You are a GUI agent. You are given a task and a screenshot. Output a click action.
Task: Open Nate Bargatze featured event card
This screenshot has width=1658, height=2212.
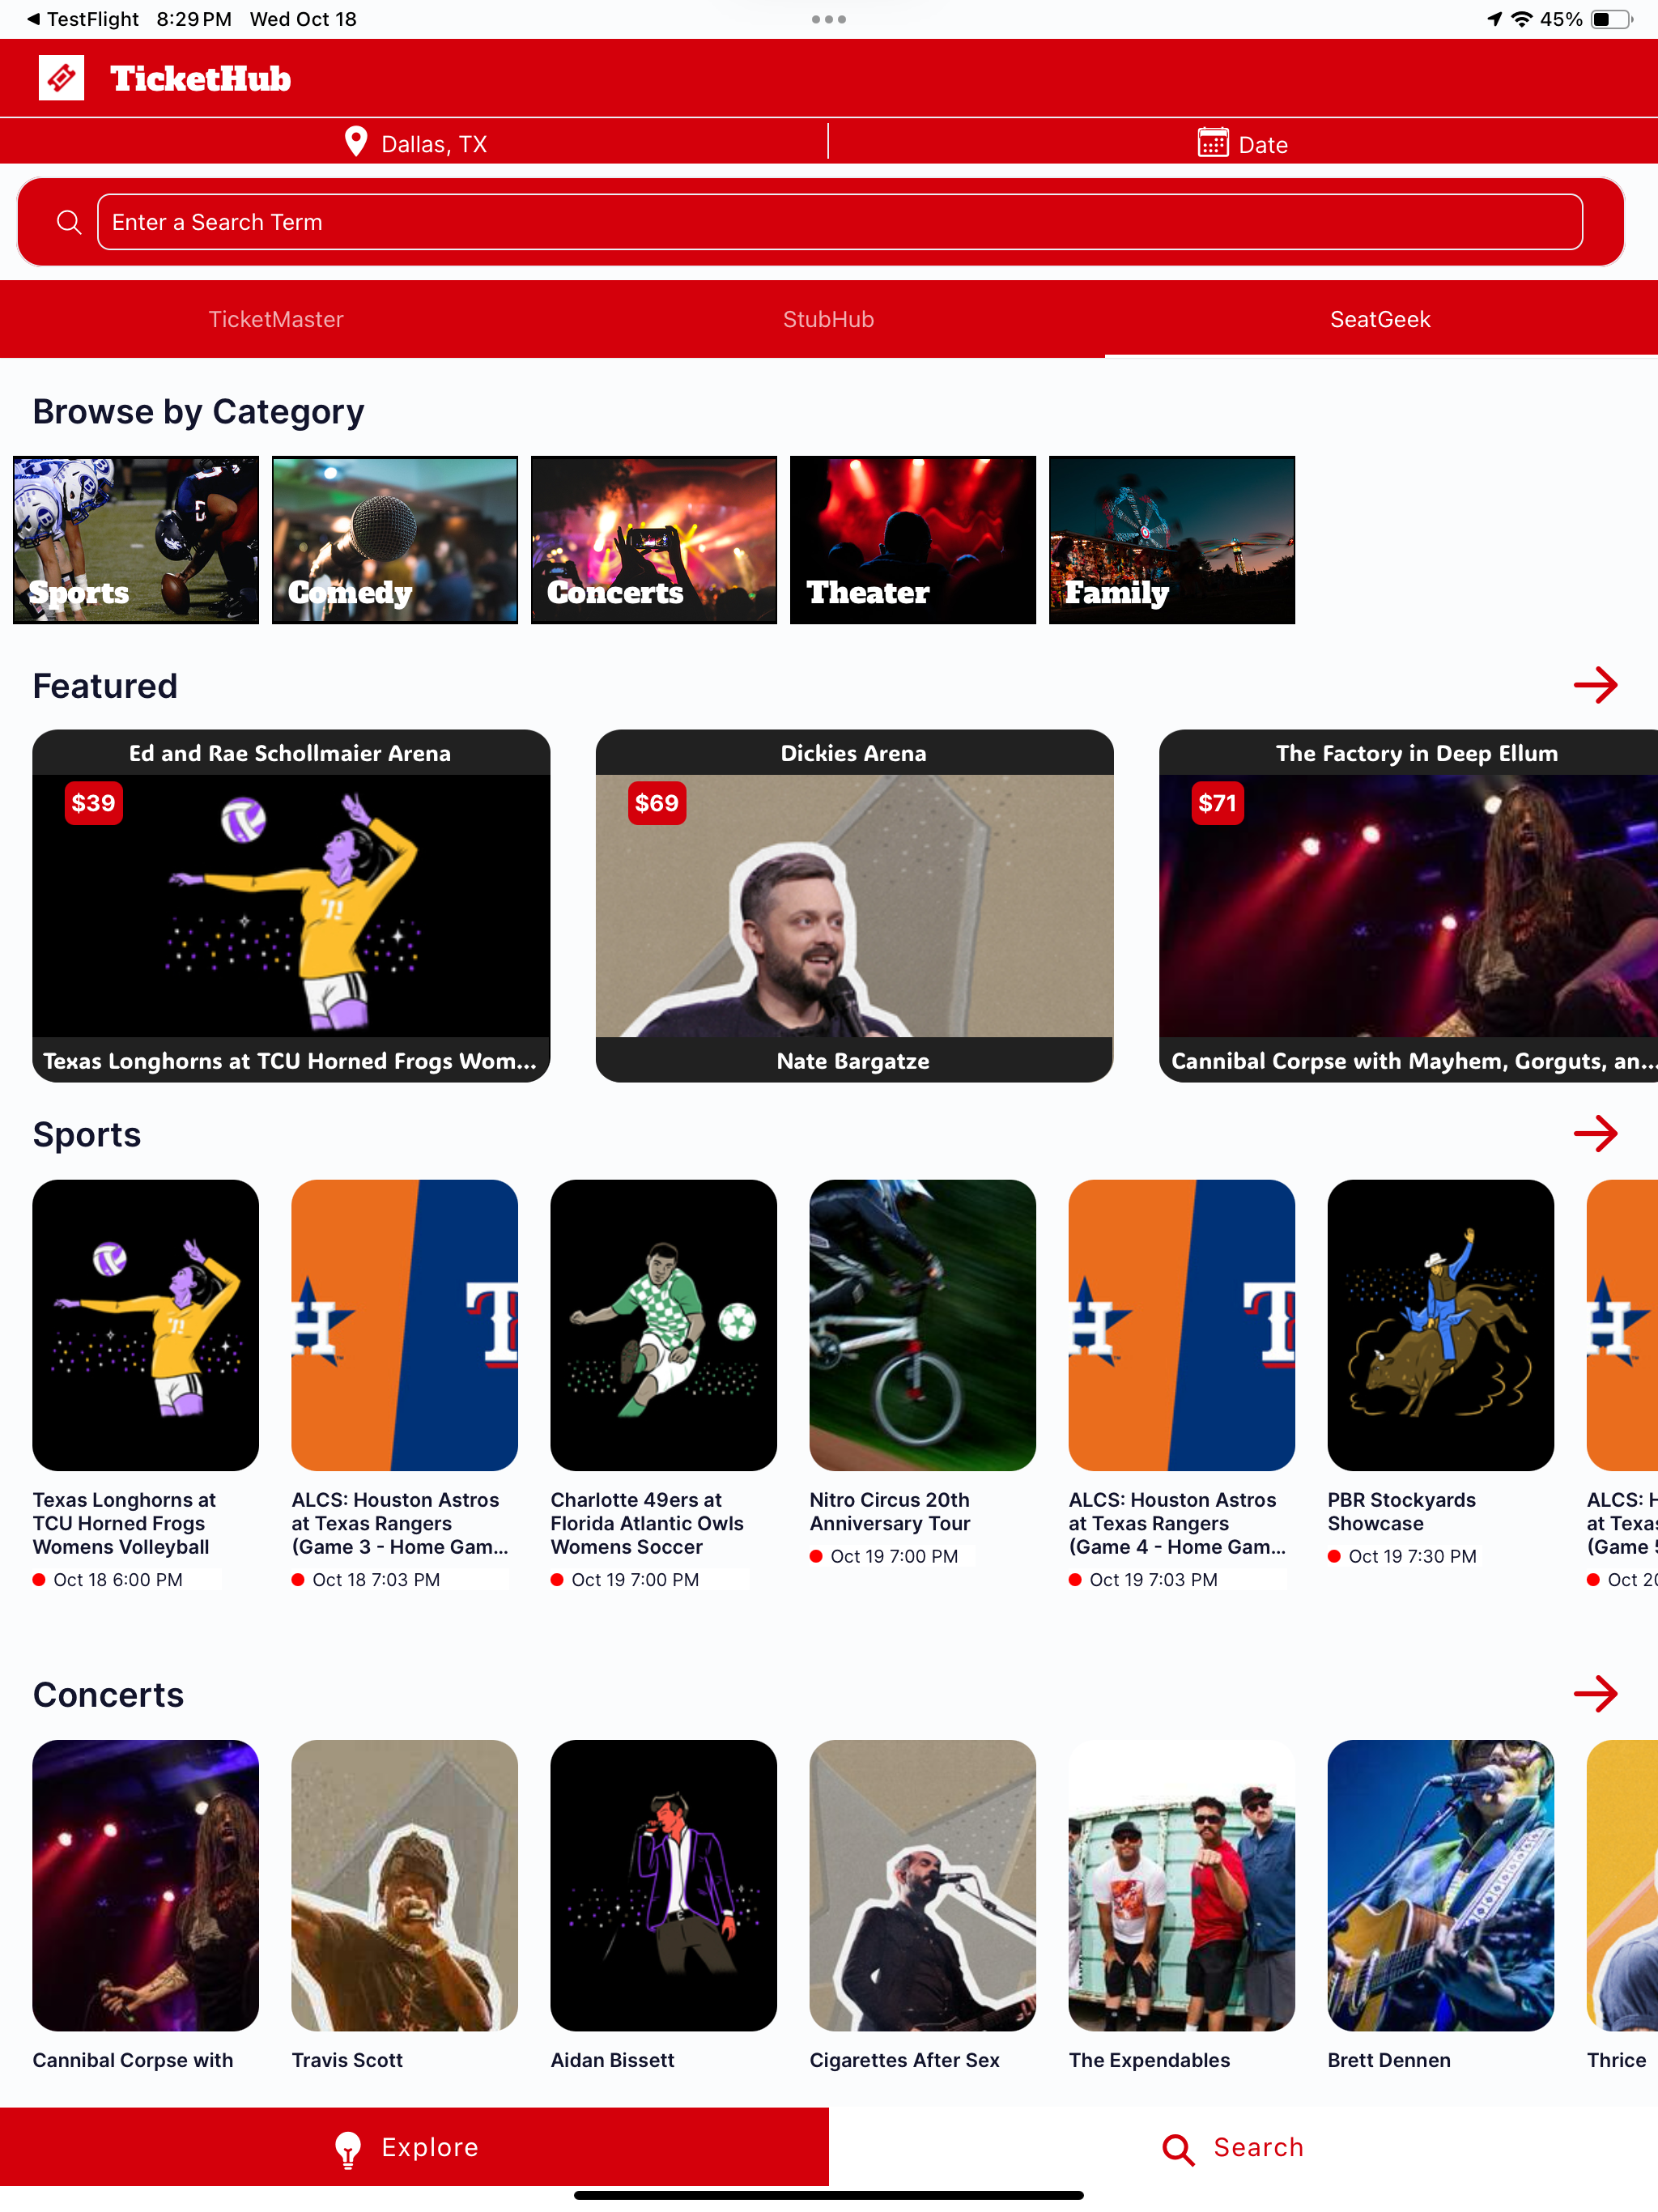pos(854,906)
